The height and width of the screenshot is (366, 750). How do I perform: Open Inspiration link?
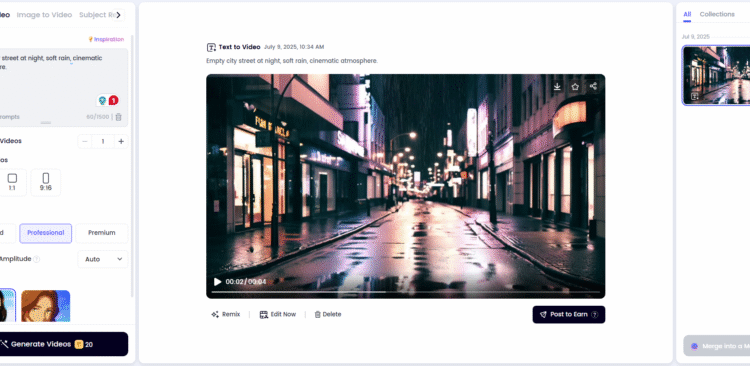pyautogui.click(x=106, y=39)
